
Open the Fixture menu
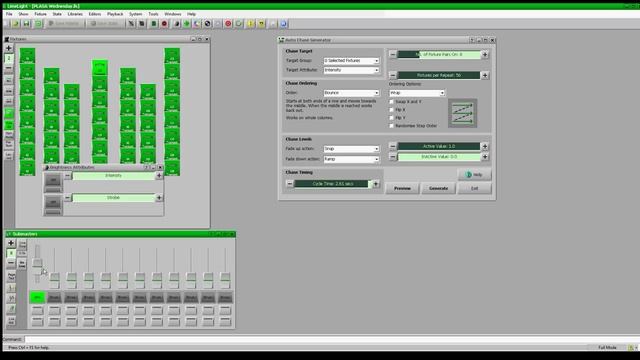pyautogui.click(x=40, y=14)
